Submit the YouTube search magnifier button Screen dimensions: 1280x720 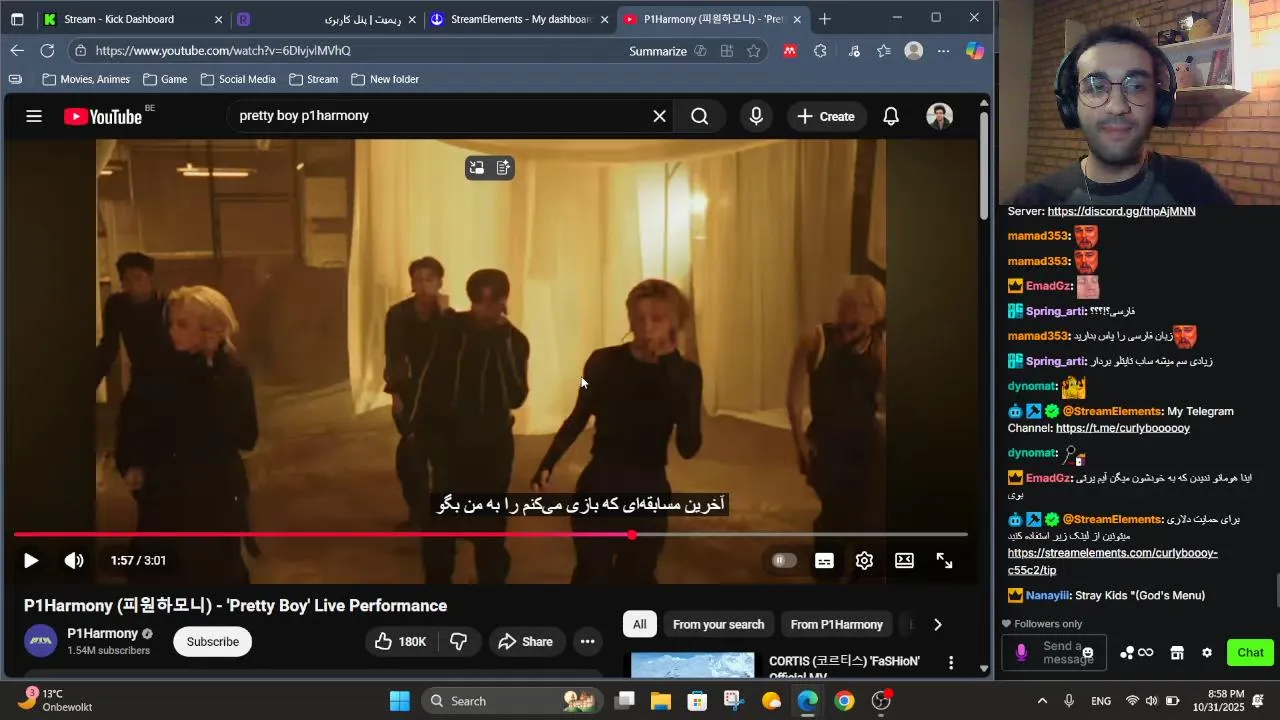click(699, 116)
